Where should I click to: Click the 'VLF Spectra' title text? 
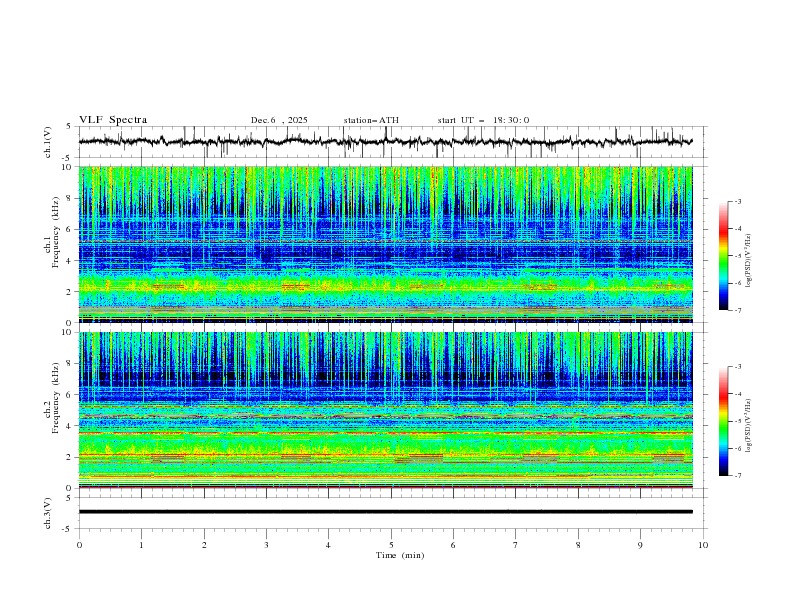click(x=113, y=120)
